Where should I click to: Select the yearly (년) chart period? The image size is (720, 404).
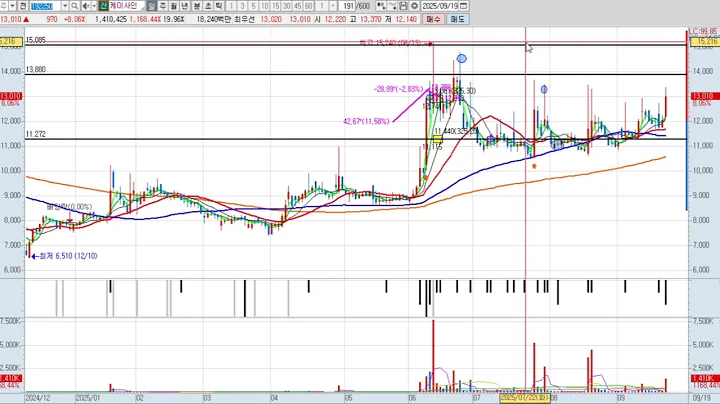coord(185,6)
